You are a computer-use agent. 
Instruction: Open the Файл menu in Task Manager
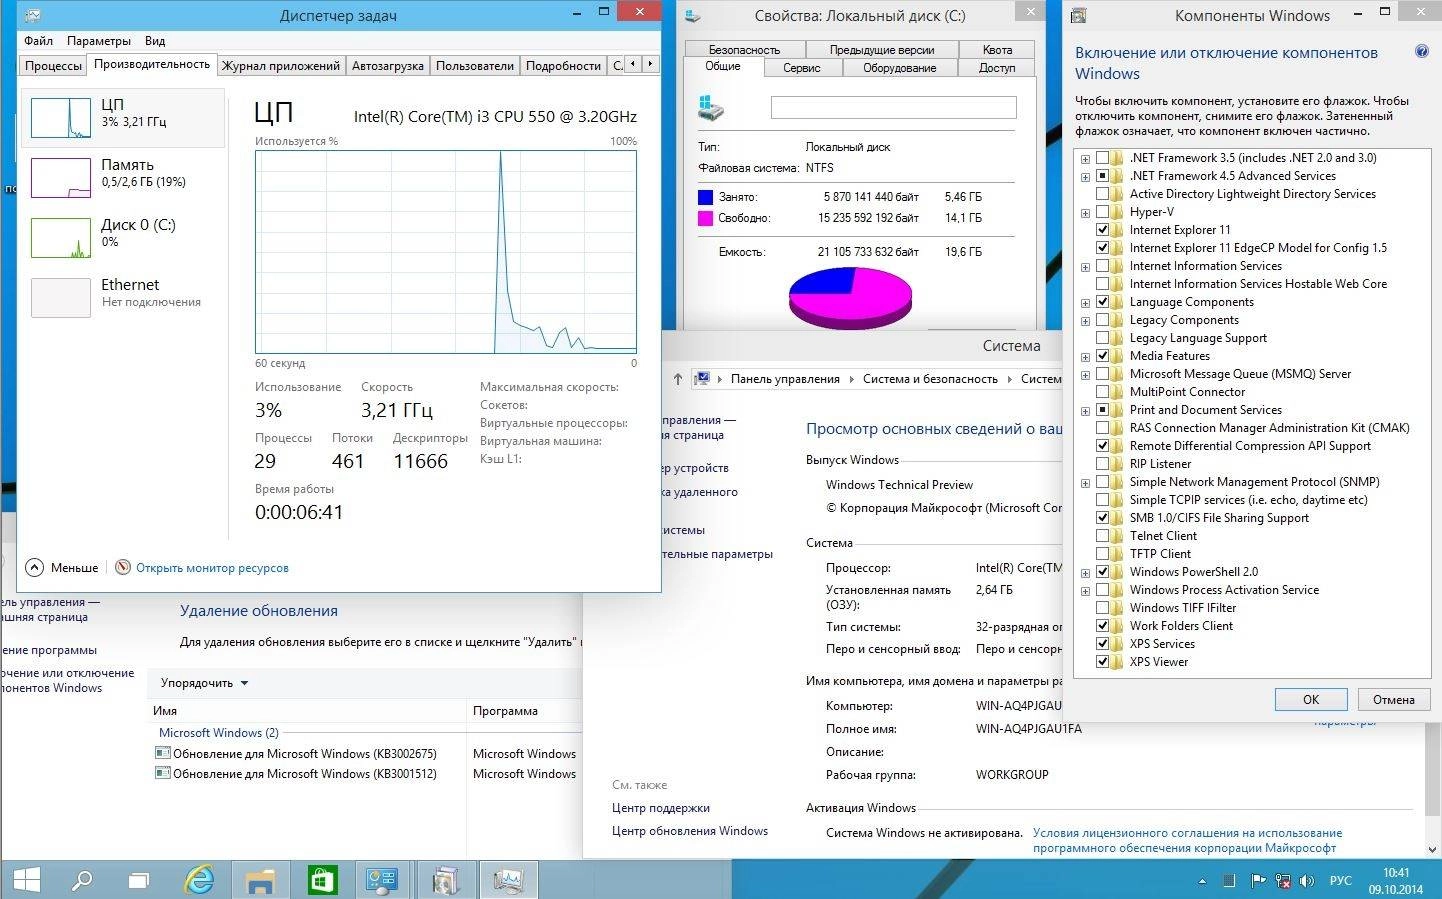tap(39, 41)
